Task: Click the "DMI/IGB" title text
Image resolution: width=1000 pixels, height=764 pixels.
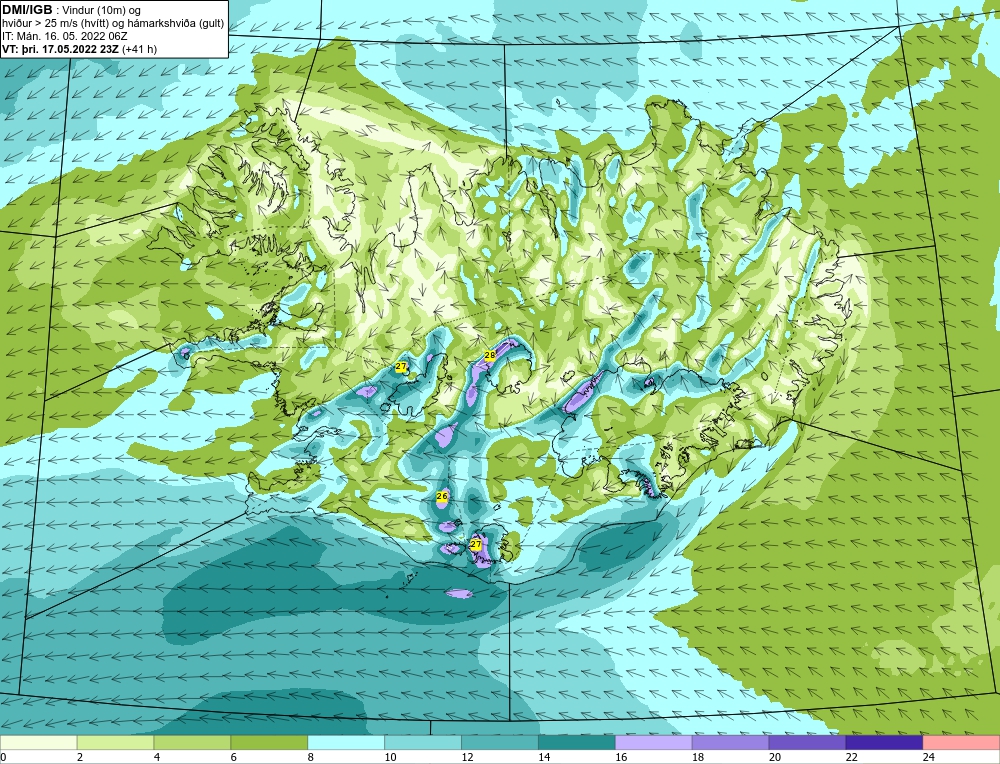Action: [27, 10]
